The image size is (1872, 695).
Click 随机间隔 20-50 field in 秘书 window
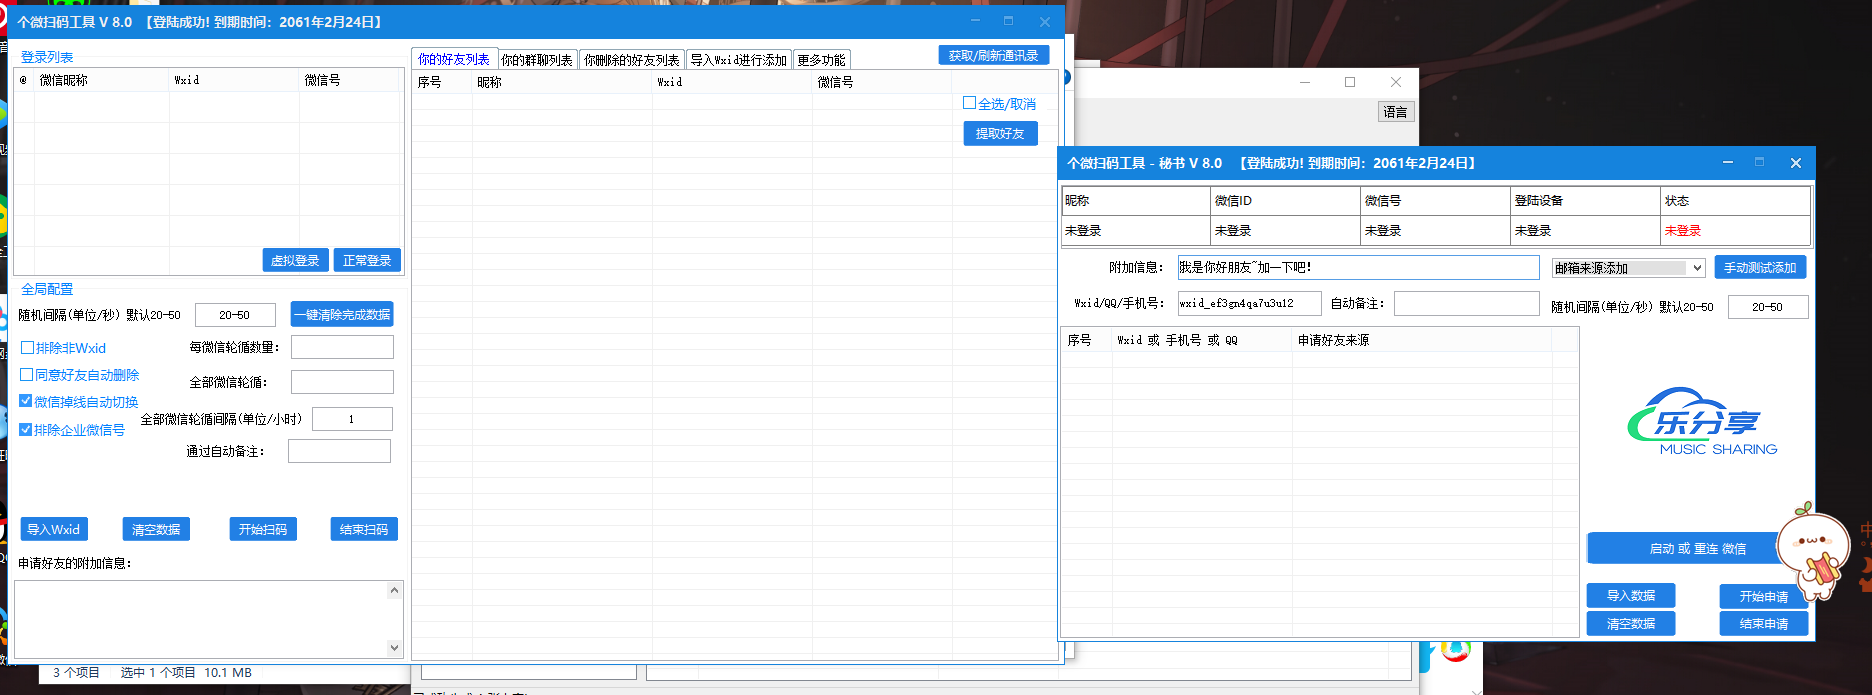point(1767,307)
